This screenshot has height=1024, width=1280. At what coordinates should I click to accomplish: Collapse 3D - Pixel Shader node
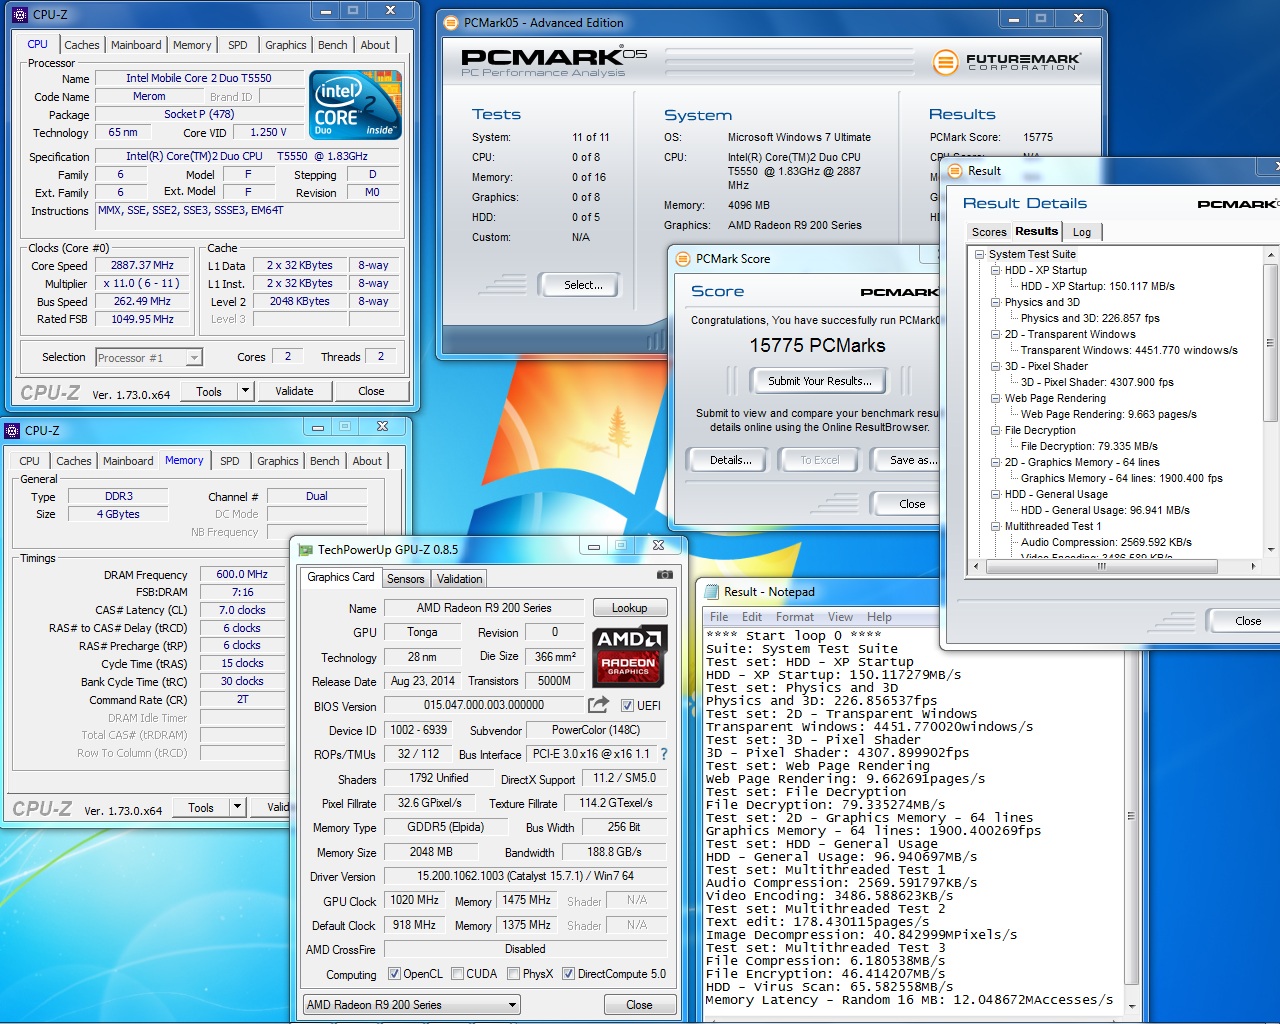pos(996,366)
